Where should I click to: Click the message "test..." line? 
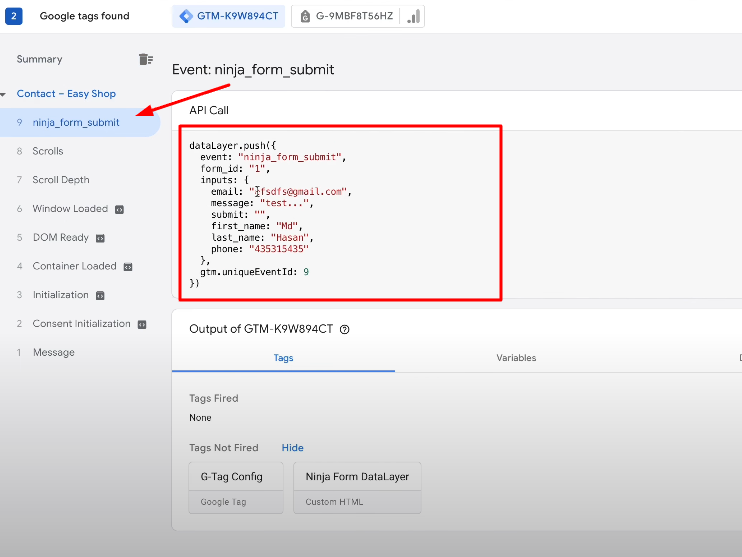[x=262, y=203]
